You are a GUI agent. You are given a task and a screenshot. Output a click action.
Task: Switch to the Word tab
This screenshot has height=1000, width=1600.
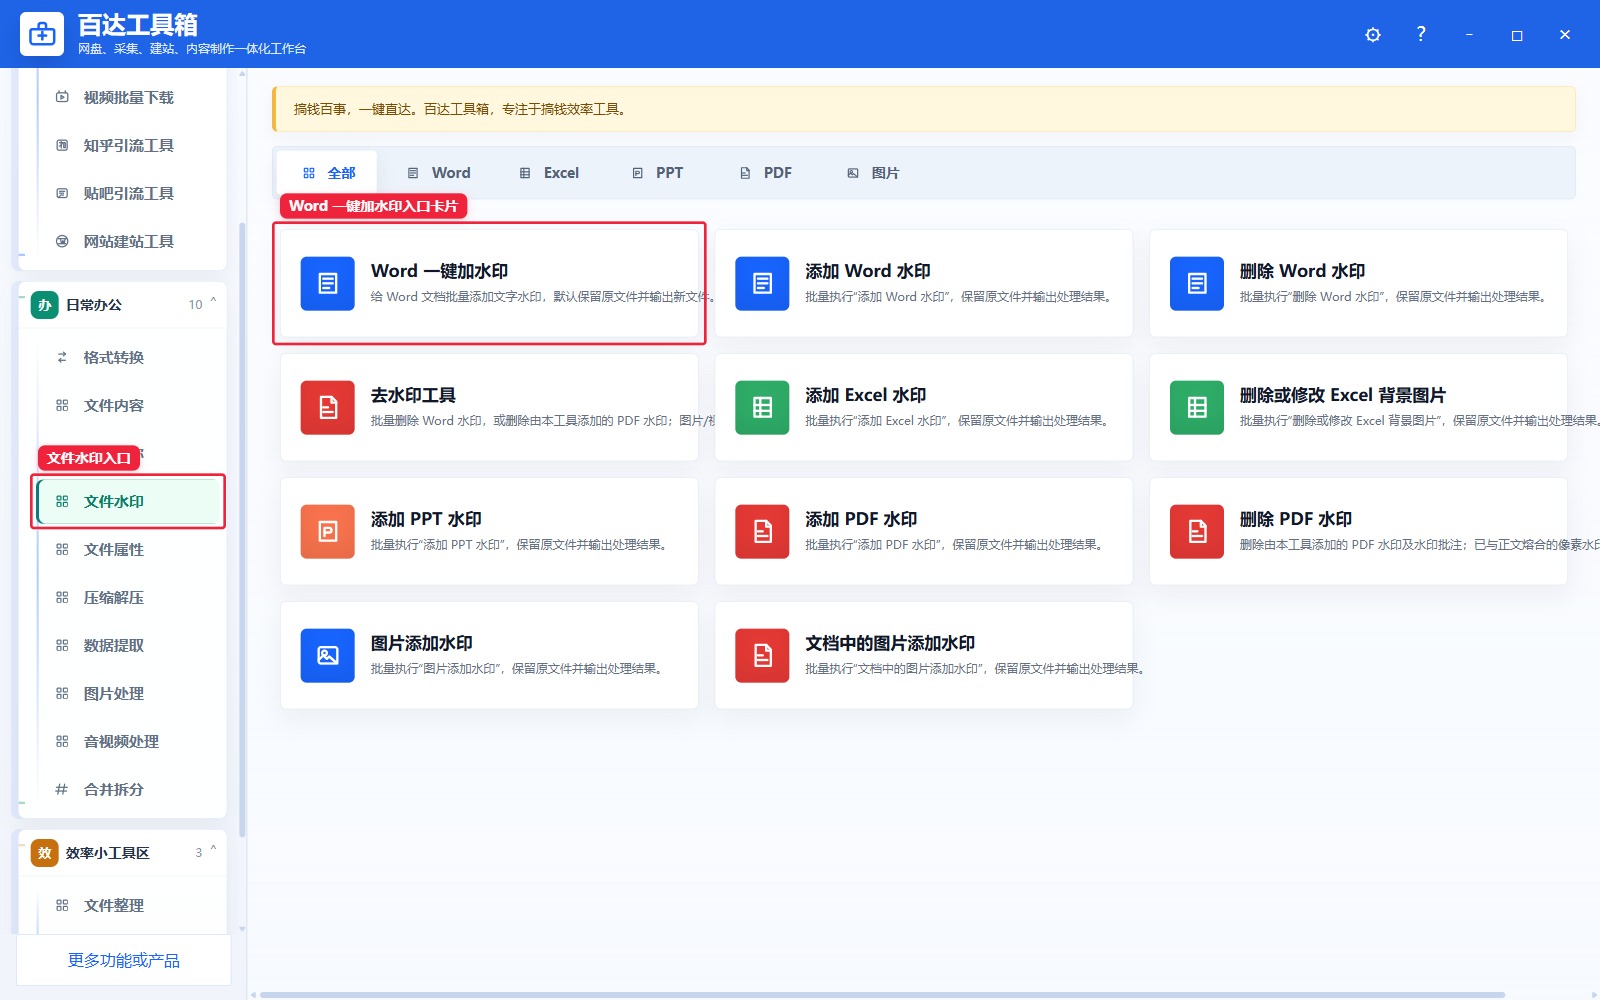pyautogui.click(x=438, y=173)
